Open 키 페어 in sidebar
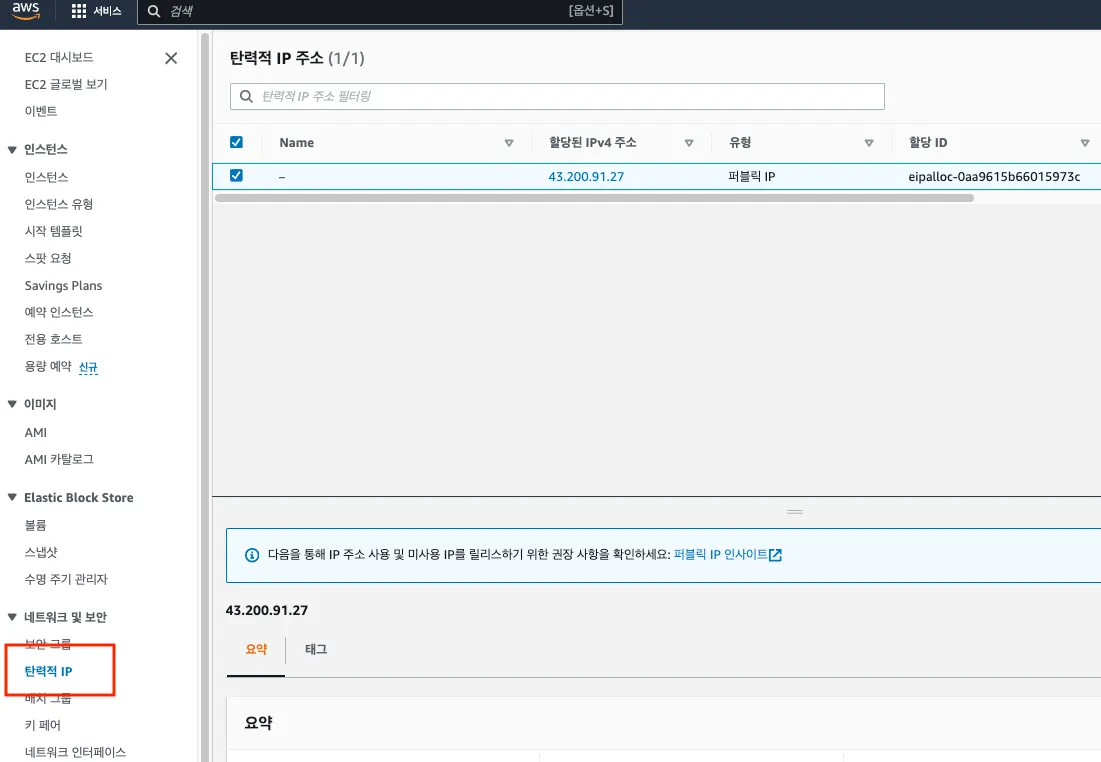 point(43,725)
